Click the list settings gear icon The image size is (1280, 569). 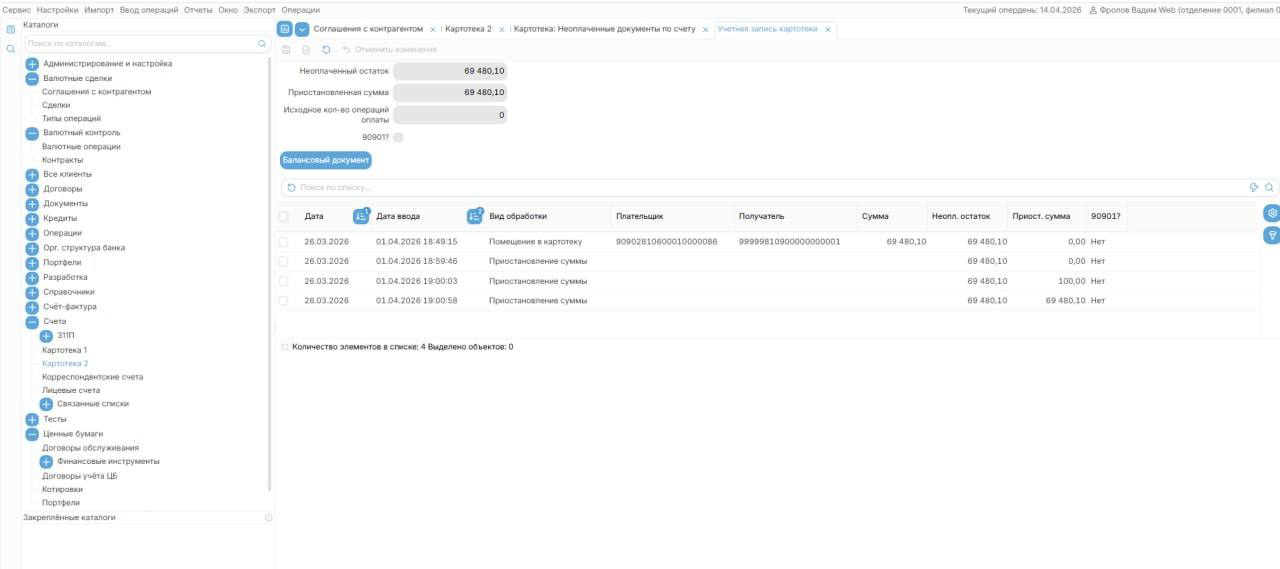click(x=1272, y=213)
